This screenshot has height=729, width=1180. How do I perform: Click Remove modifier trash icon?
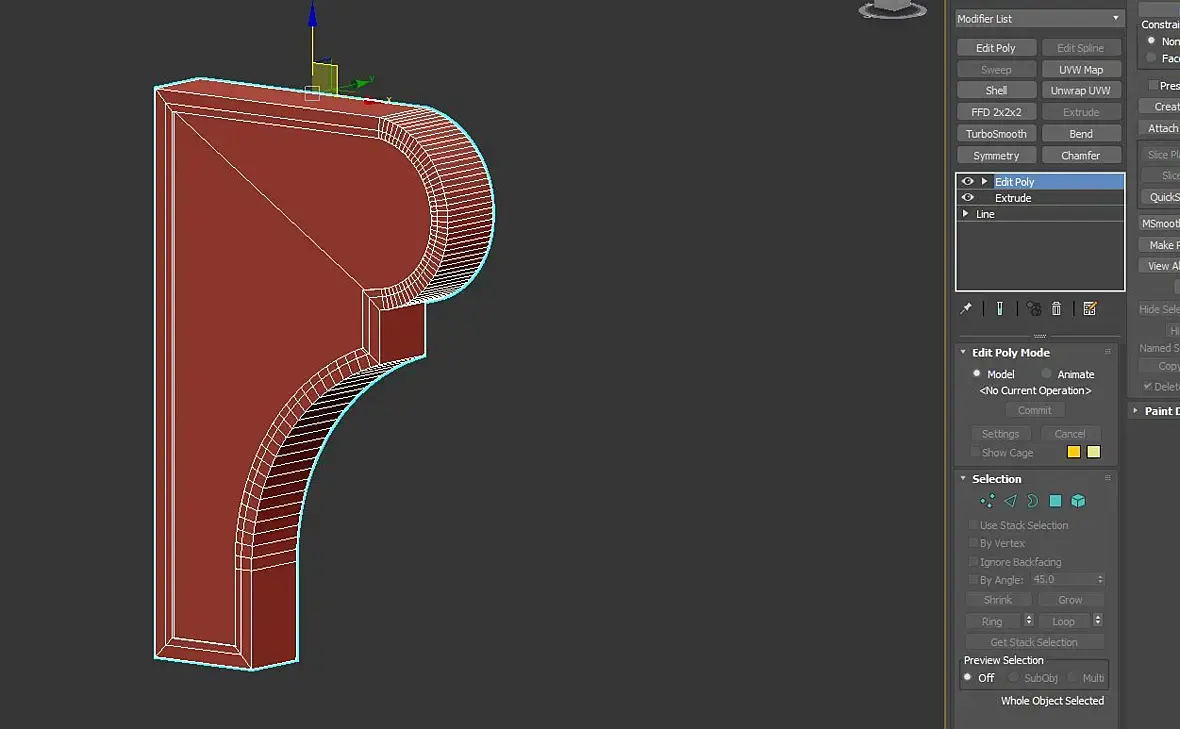(1057, 308)
